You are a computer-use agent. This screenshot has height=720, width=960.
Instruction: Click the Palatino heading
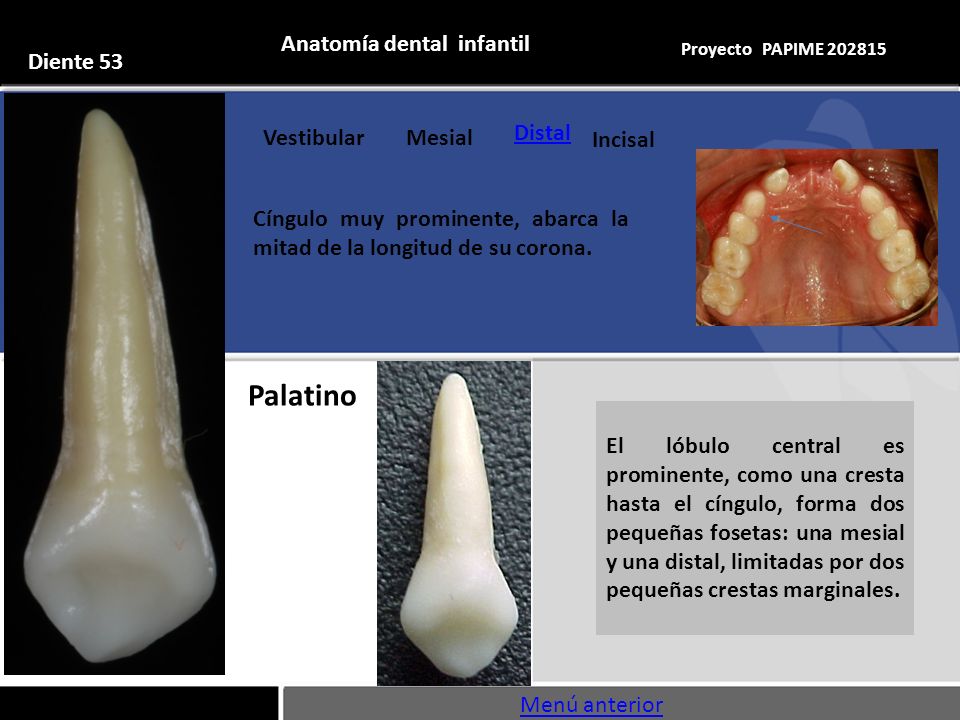(302, 396)
